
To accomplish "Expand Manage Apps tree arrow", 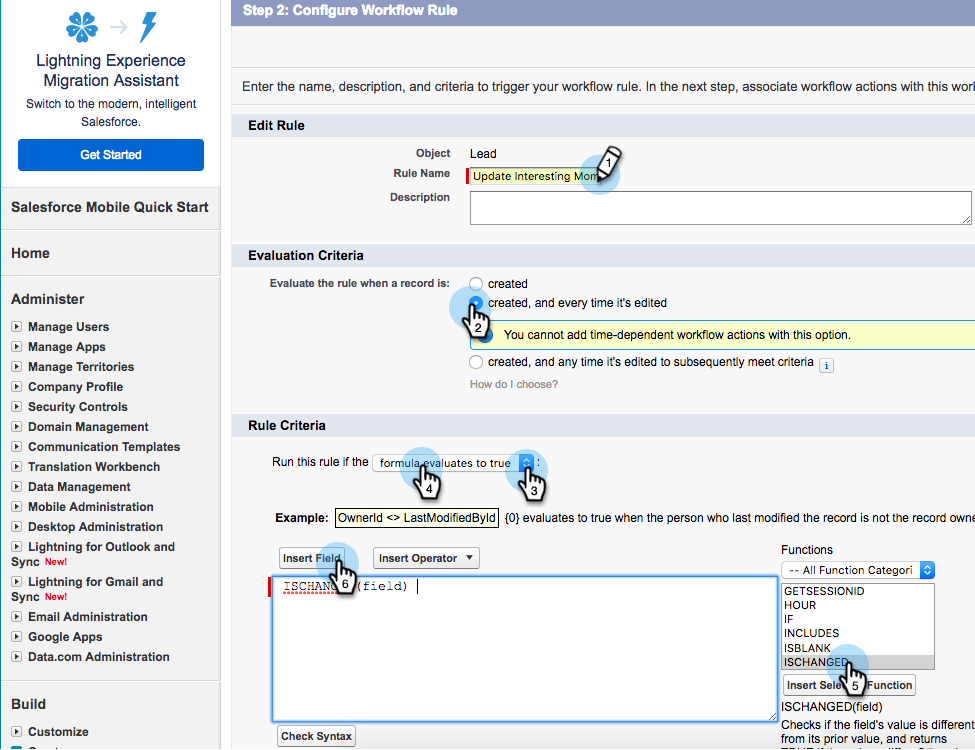I will point(17,346).
